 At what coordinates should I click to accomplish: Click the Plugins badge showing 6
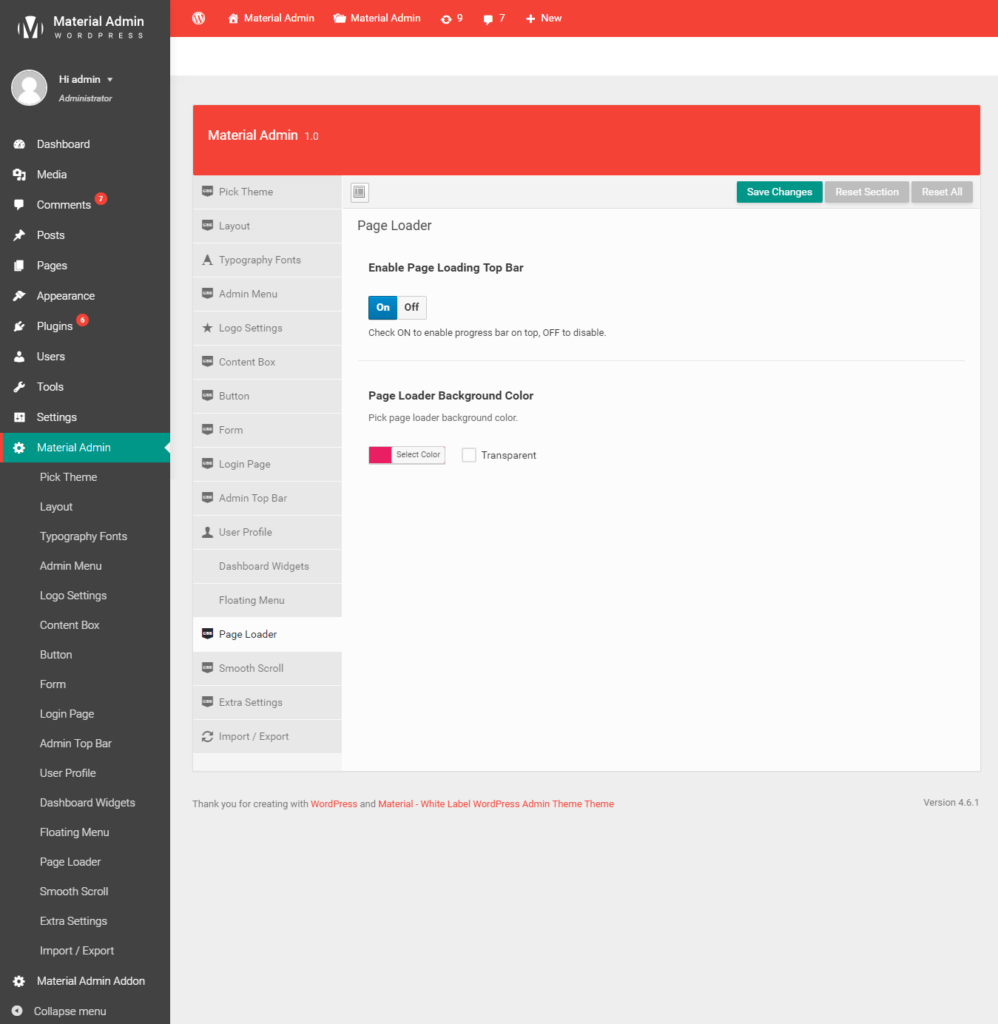82,320
